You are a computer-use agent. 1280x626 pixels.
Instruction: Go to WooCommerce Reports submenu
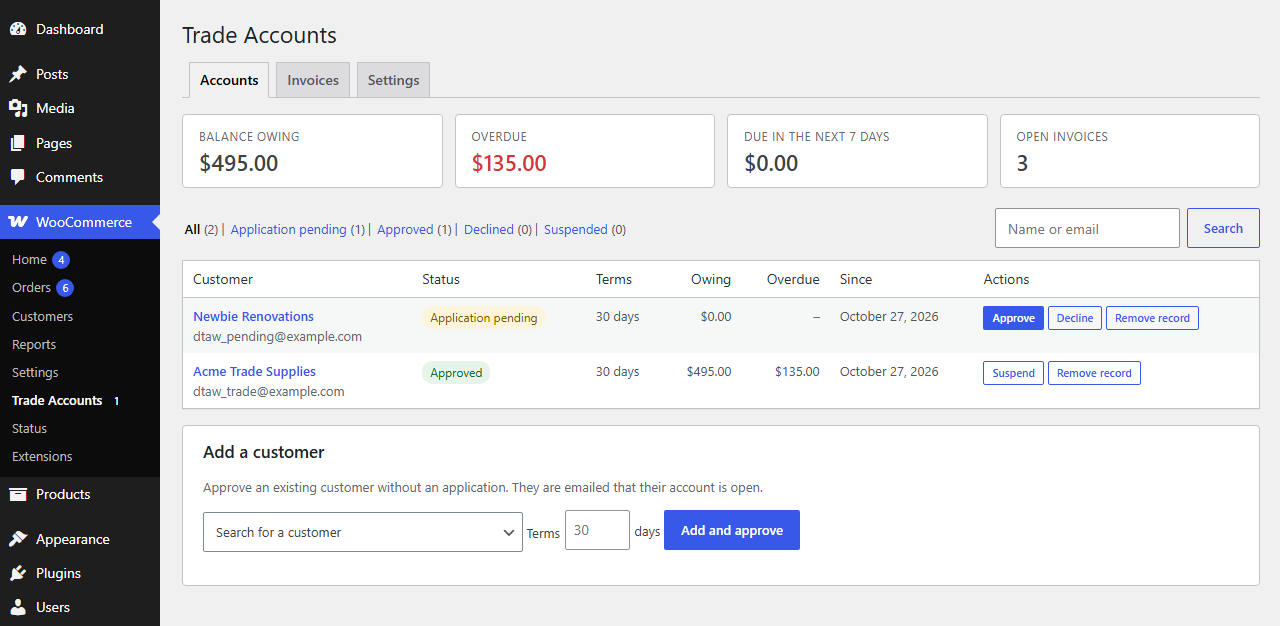pyautogui.click(x=34, y=344)
